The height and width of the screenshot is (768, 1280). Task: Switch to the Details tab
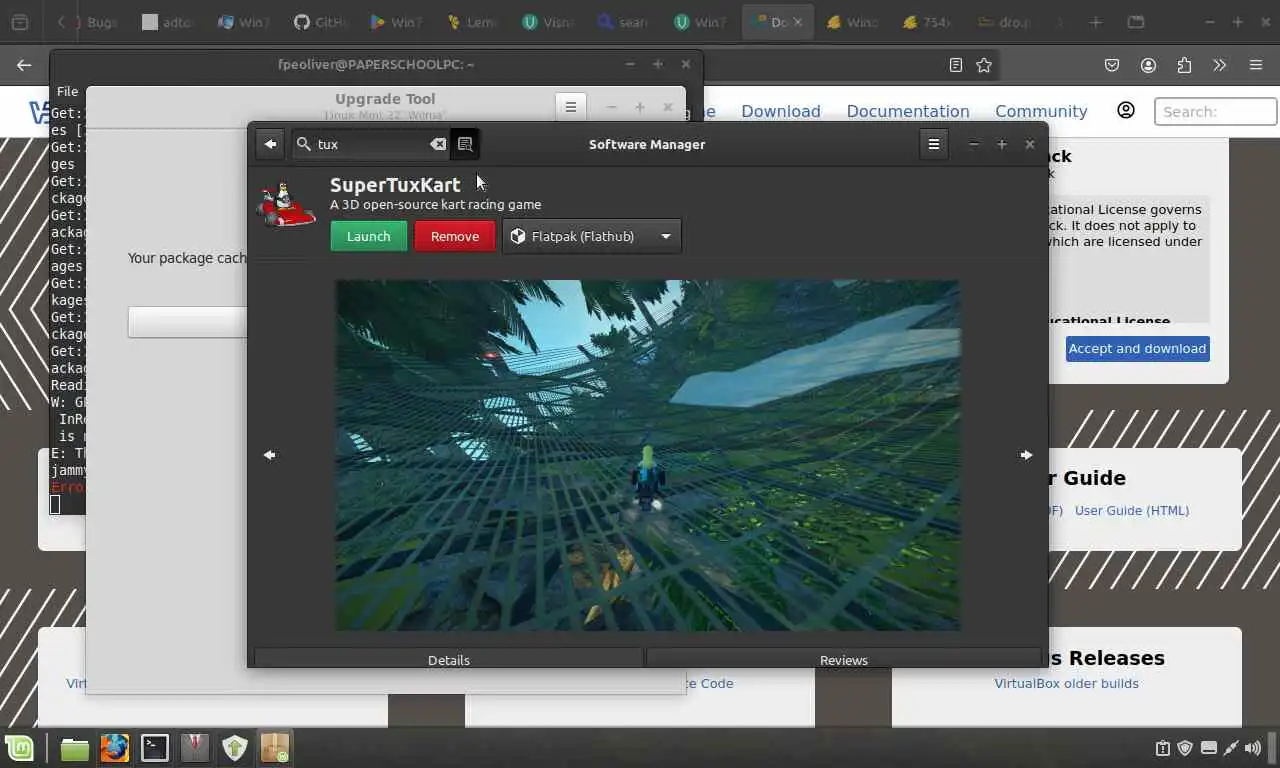point(449,659)
